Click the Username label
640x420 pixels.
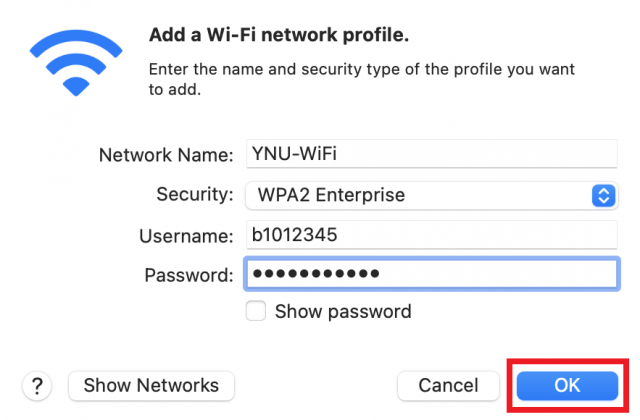(186, 236)
